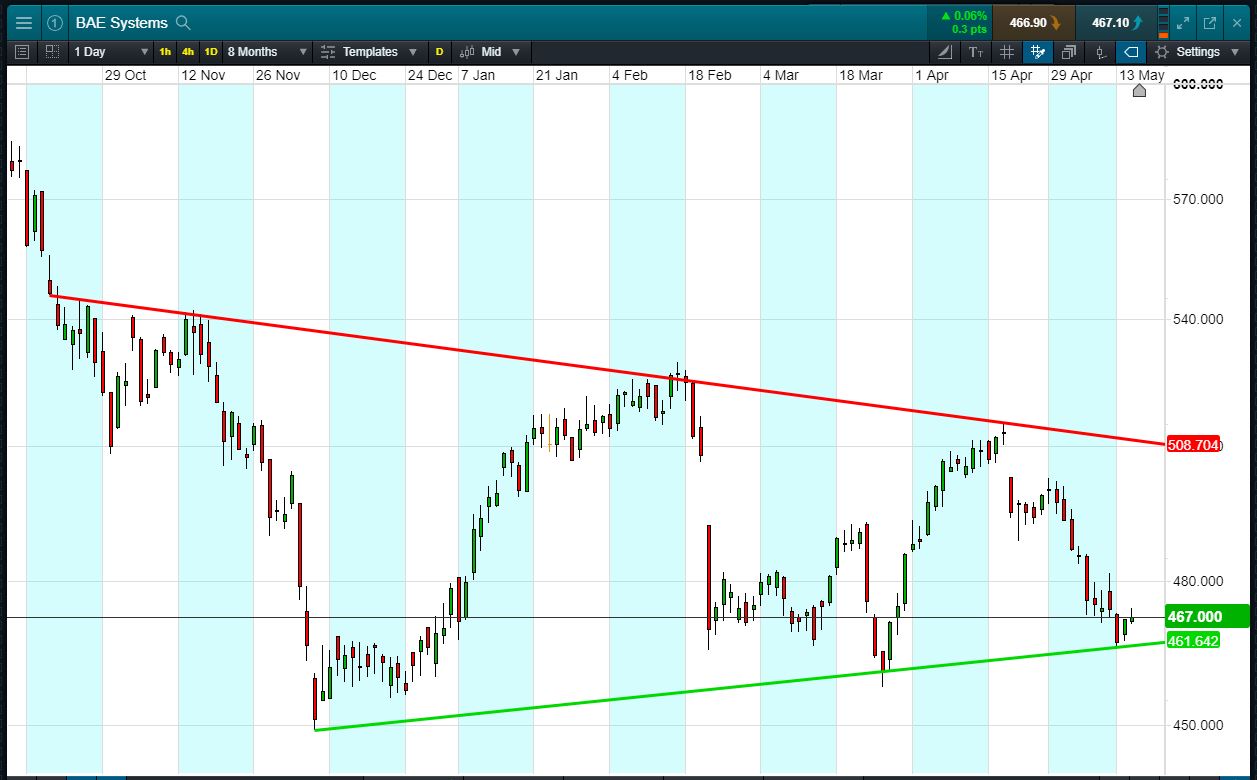Click the 13 May date label
Viewport: 1257px width, 780px height.
point(1141,75)
